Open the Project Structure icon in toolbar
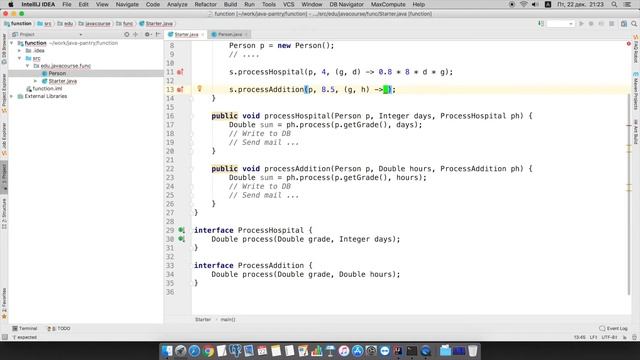Image resolution: width=640 pixels, height=360 pixels. pyautogui.click(x=624, y=24)
